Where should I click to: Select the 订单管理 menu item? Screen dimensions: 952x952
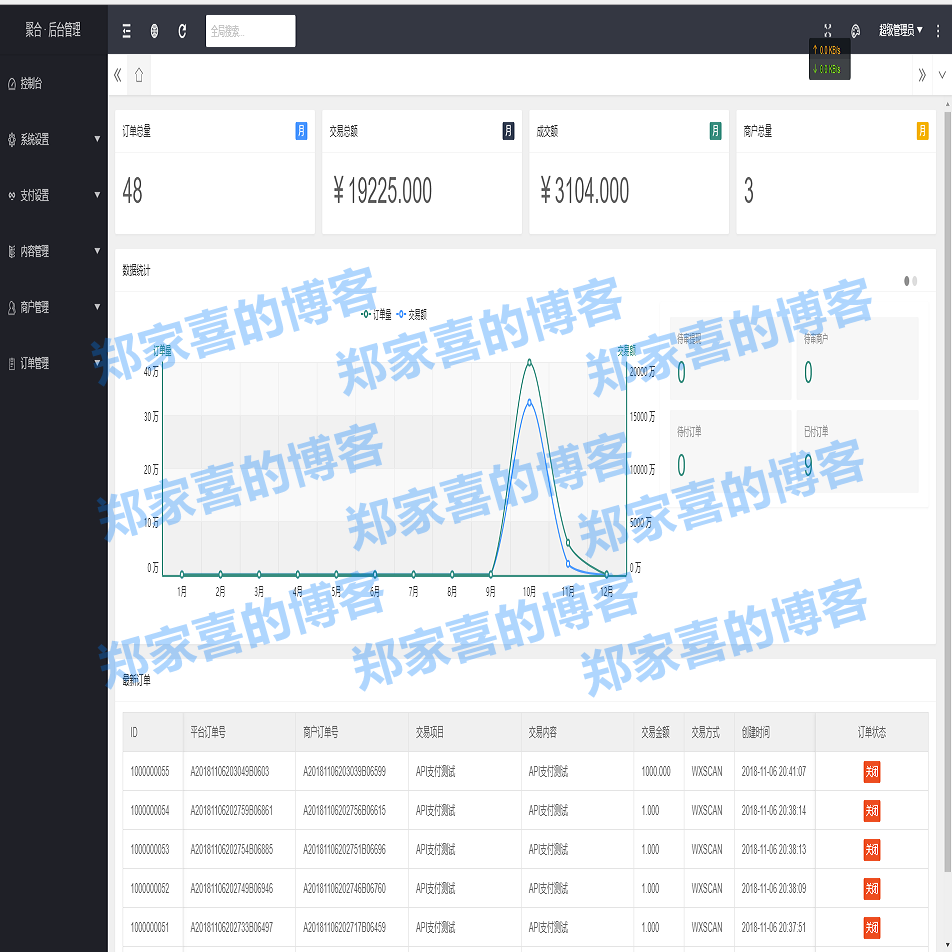point(45,363)
